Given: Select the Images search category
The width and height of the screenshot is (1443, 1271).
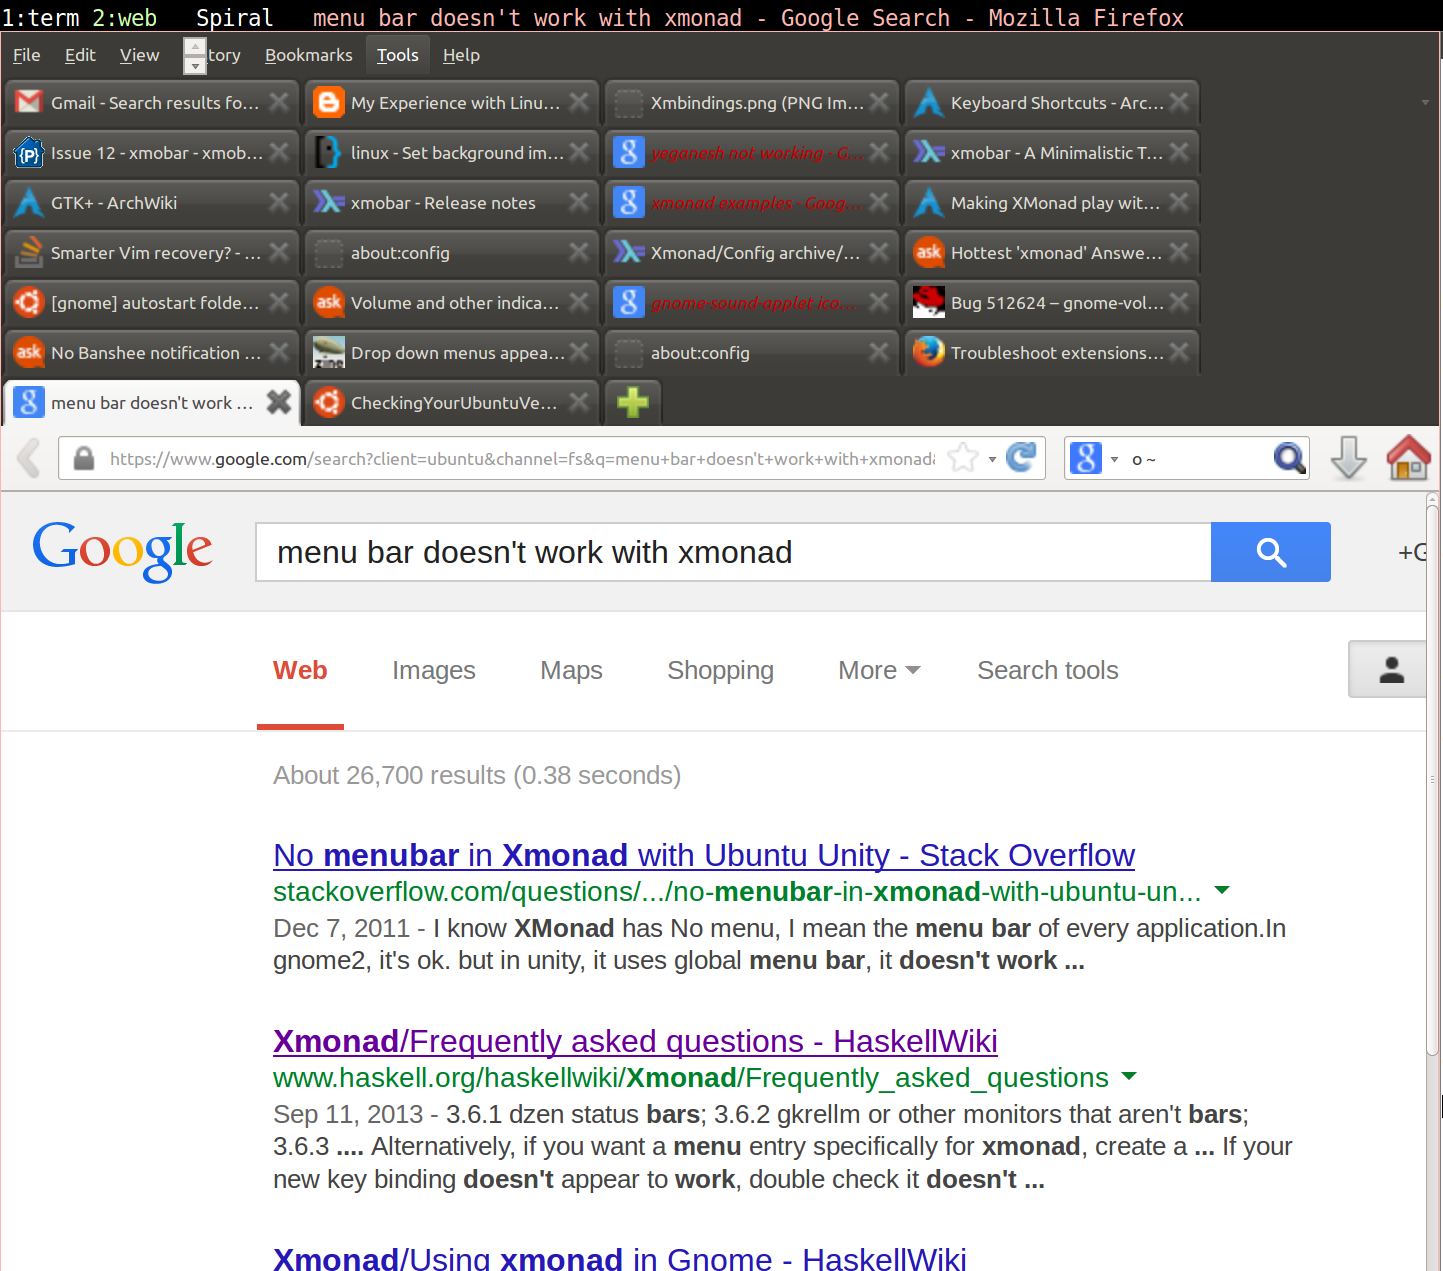Looking at the screenshot, I should (x=433, y=670).
